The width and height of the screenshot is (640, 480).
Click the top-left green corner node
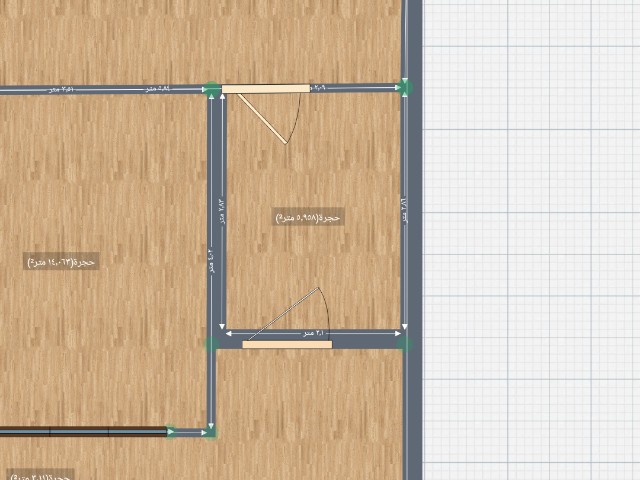[x=212, y=89]
